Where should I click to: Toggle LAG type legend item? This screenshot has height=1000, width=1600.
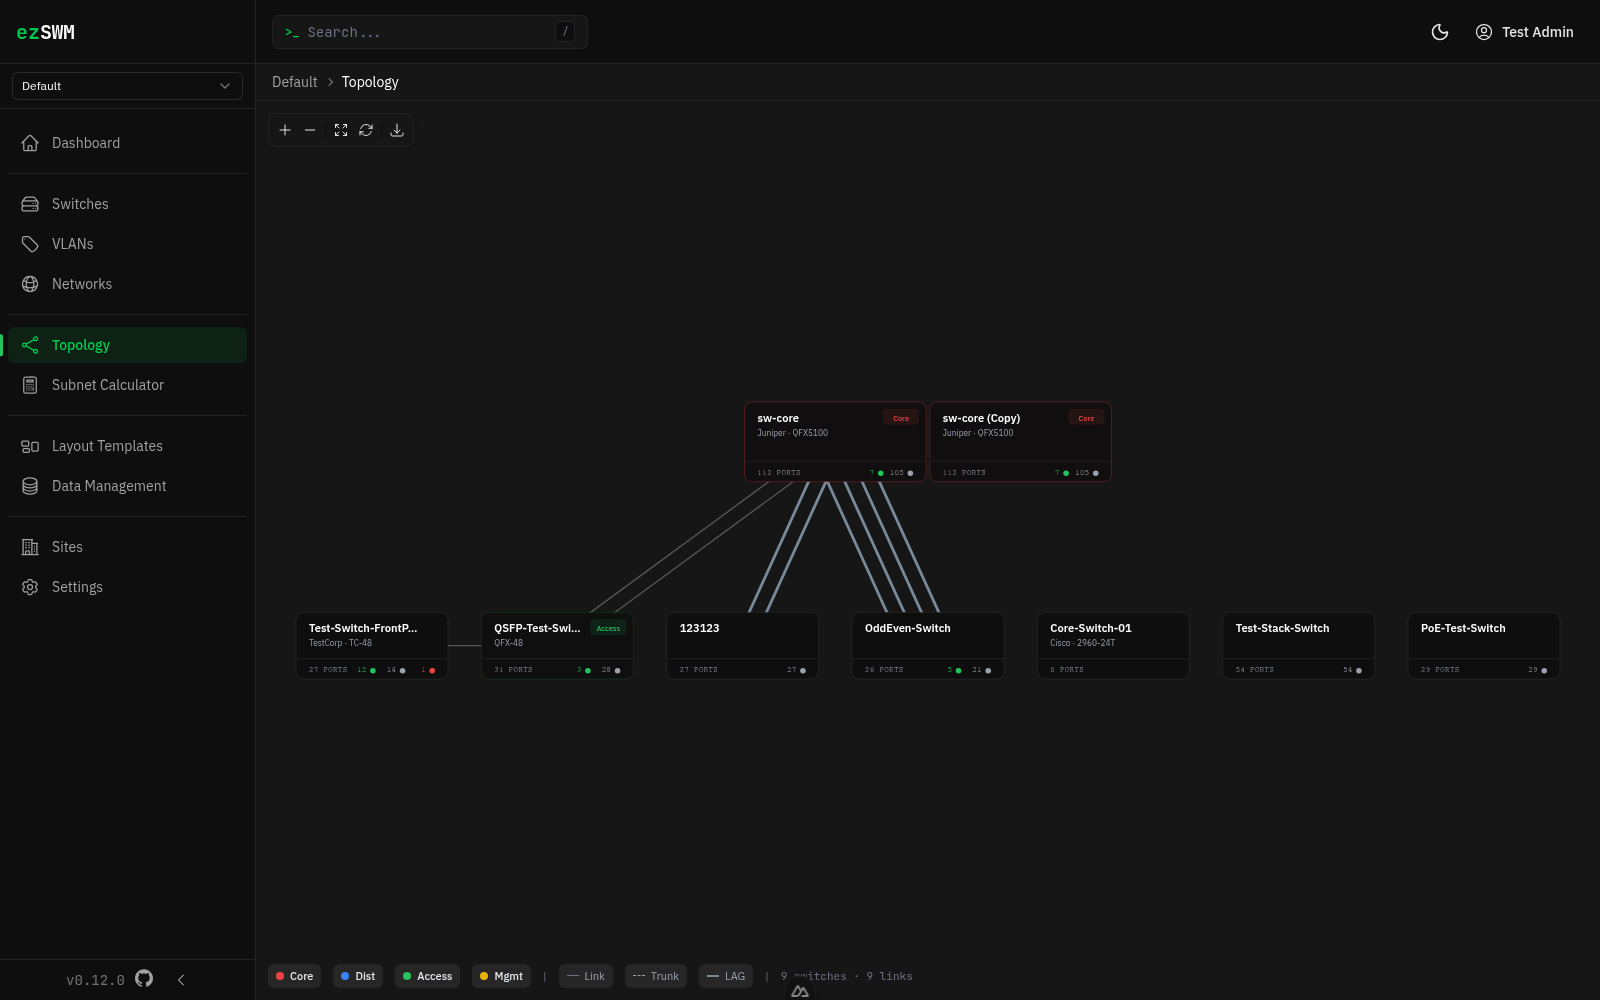pyautogui.click(x=726, y=976)
